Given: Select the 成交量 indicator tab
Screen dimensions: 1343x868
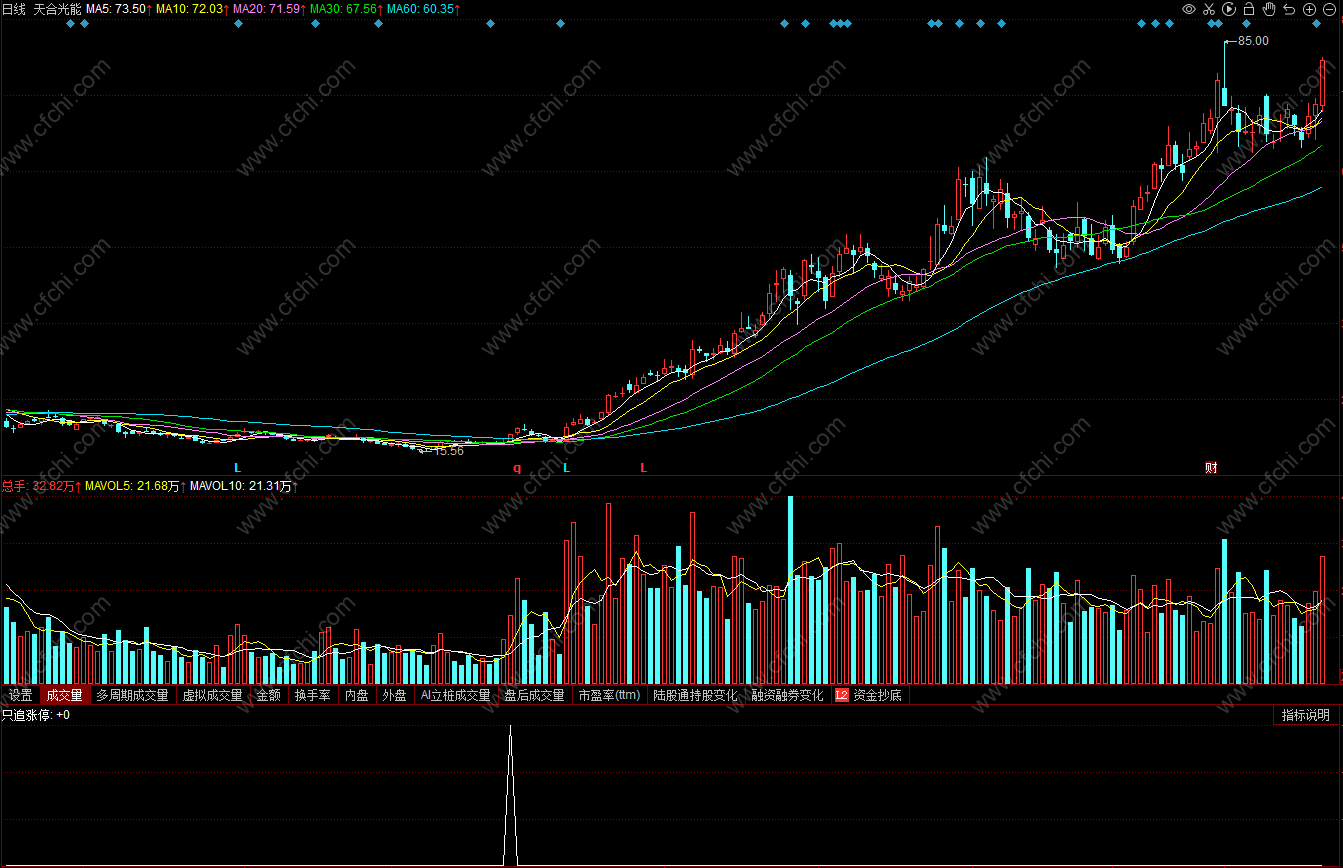Looking at the screenshot, I should [x=65, y=695].
